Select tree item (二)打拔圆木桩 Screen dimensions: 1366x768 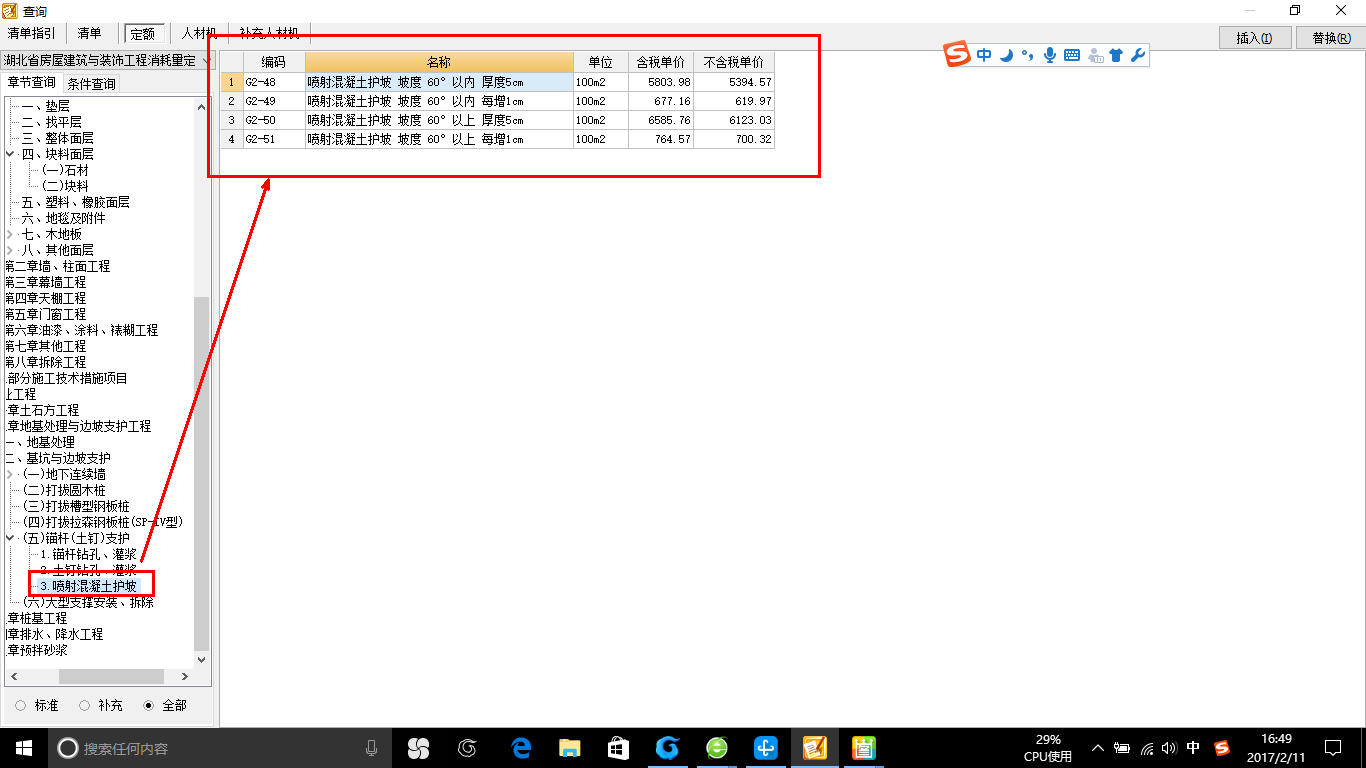pyautogui.click(x=64, y=490)
